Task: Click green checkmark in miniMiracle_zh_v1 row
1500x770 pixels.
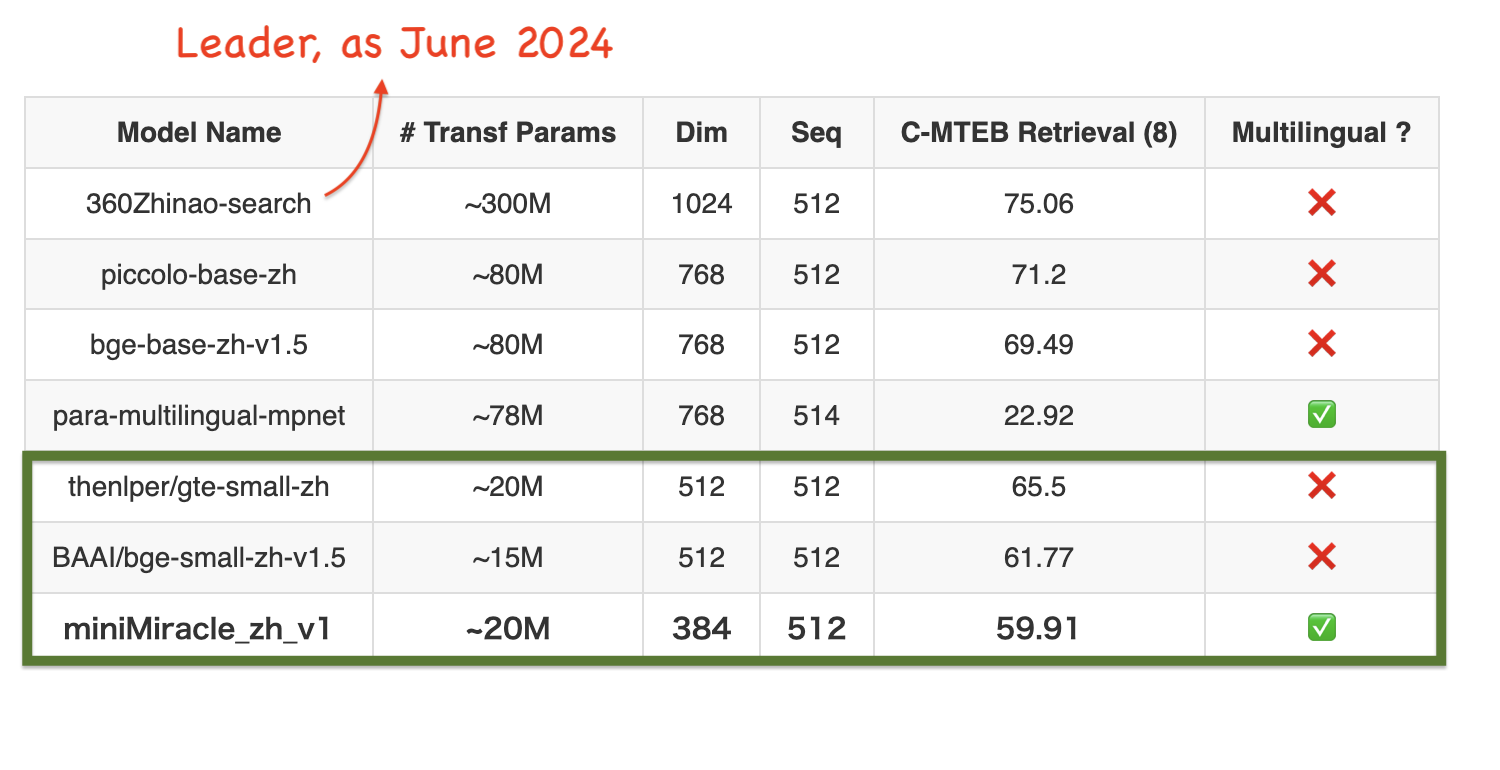Action: click(1321, 628)
